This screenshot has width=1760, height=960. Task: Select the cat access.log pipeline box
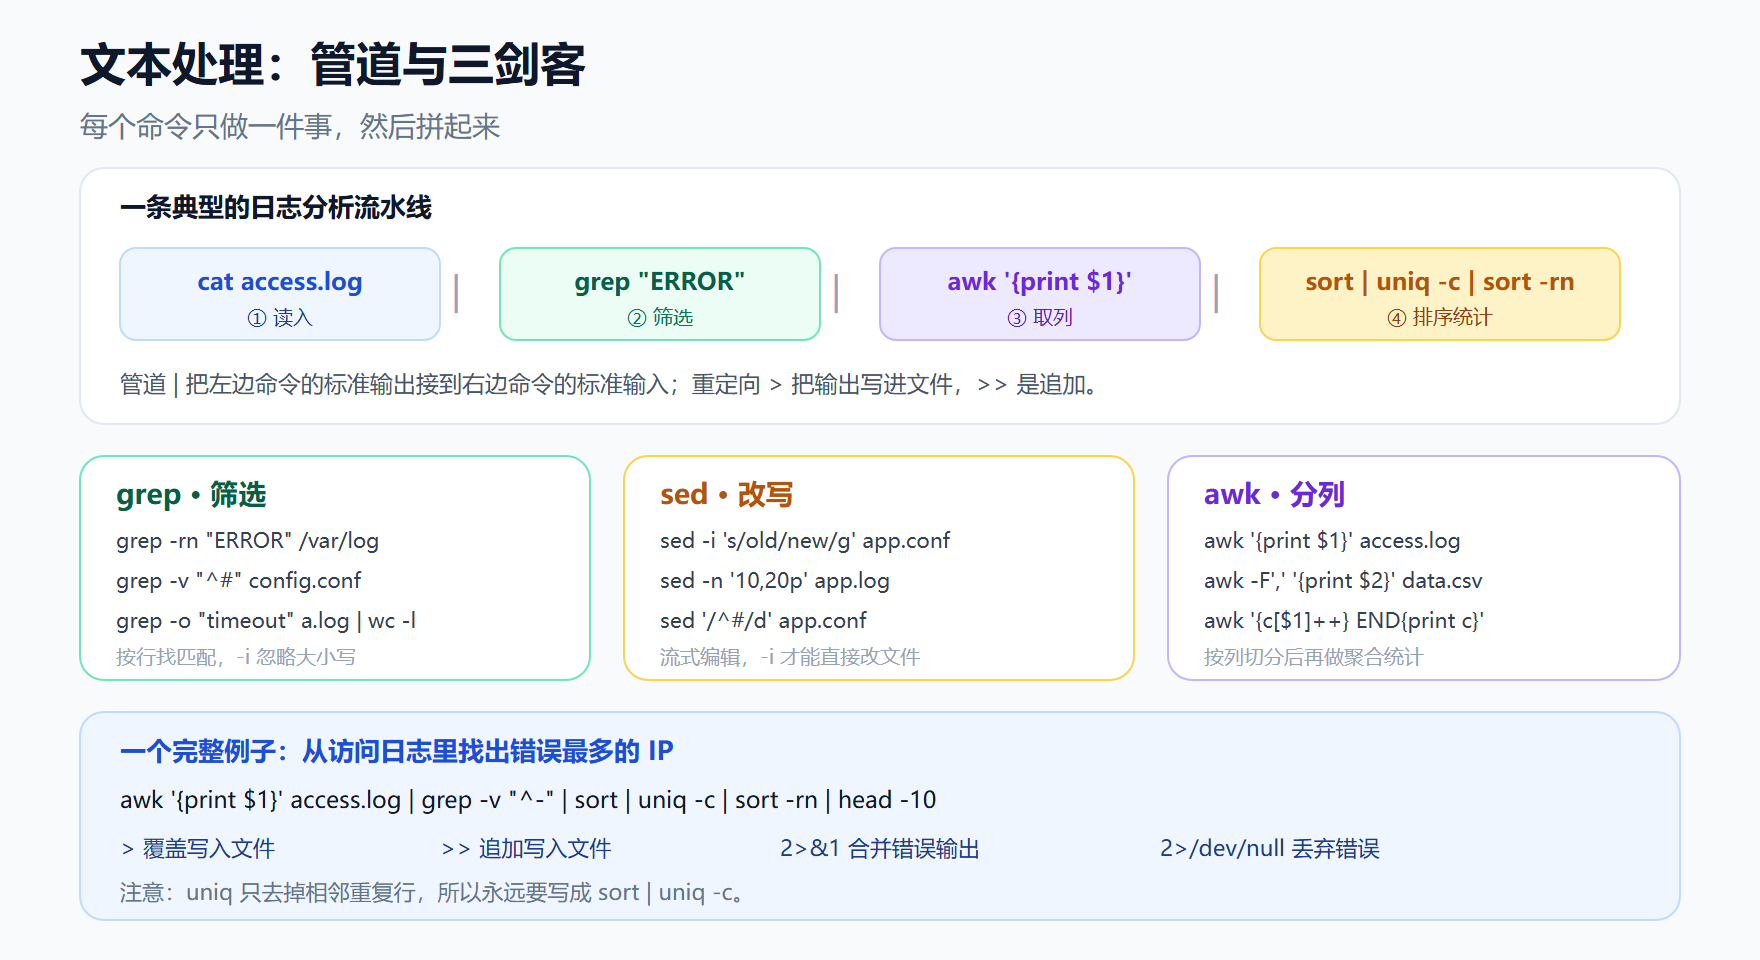280,294
